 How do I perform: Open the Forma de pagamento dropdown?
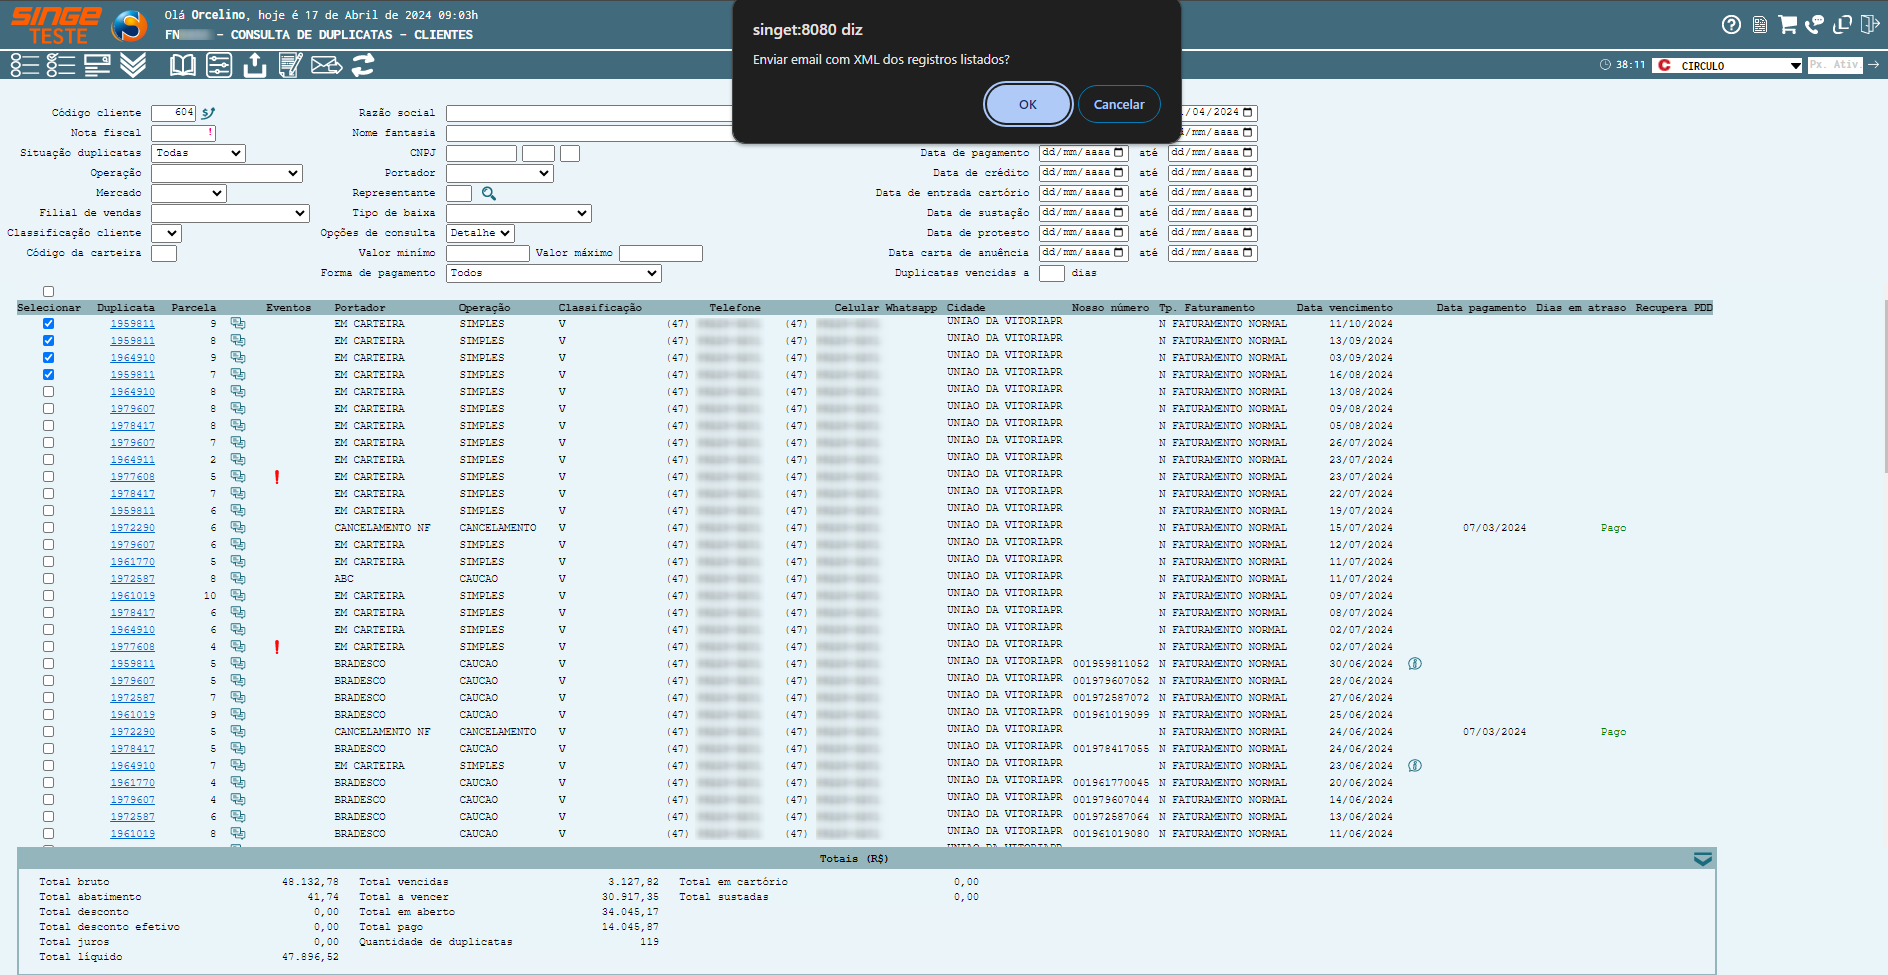point(553,273)
